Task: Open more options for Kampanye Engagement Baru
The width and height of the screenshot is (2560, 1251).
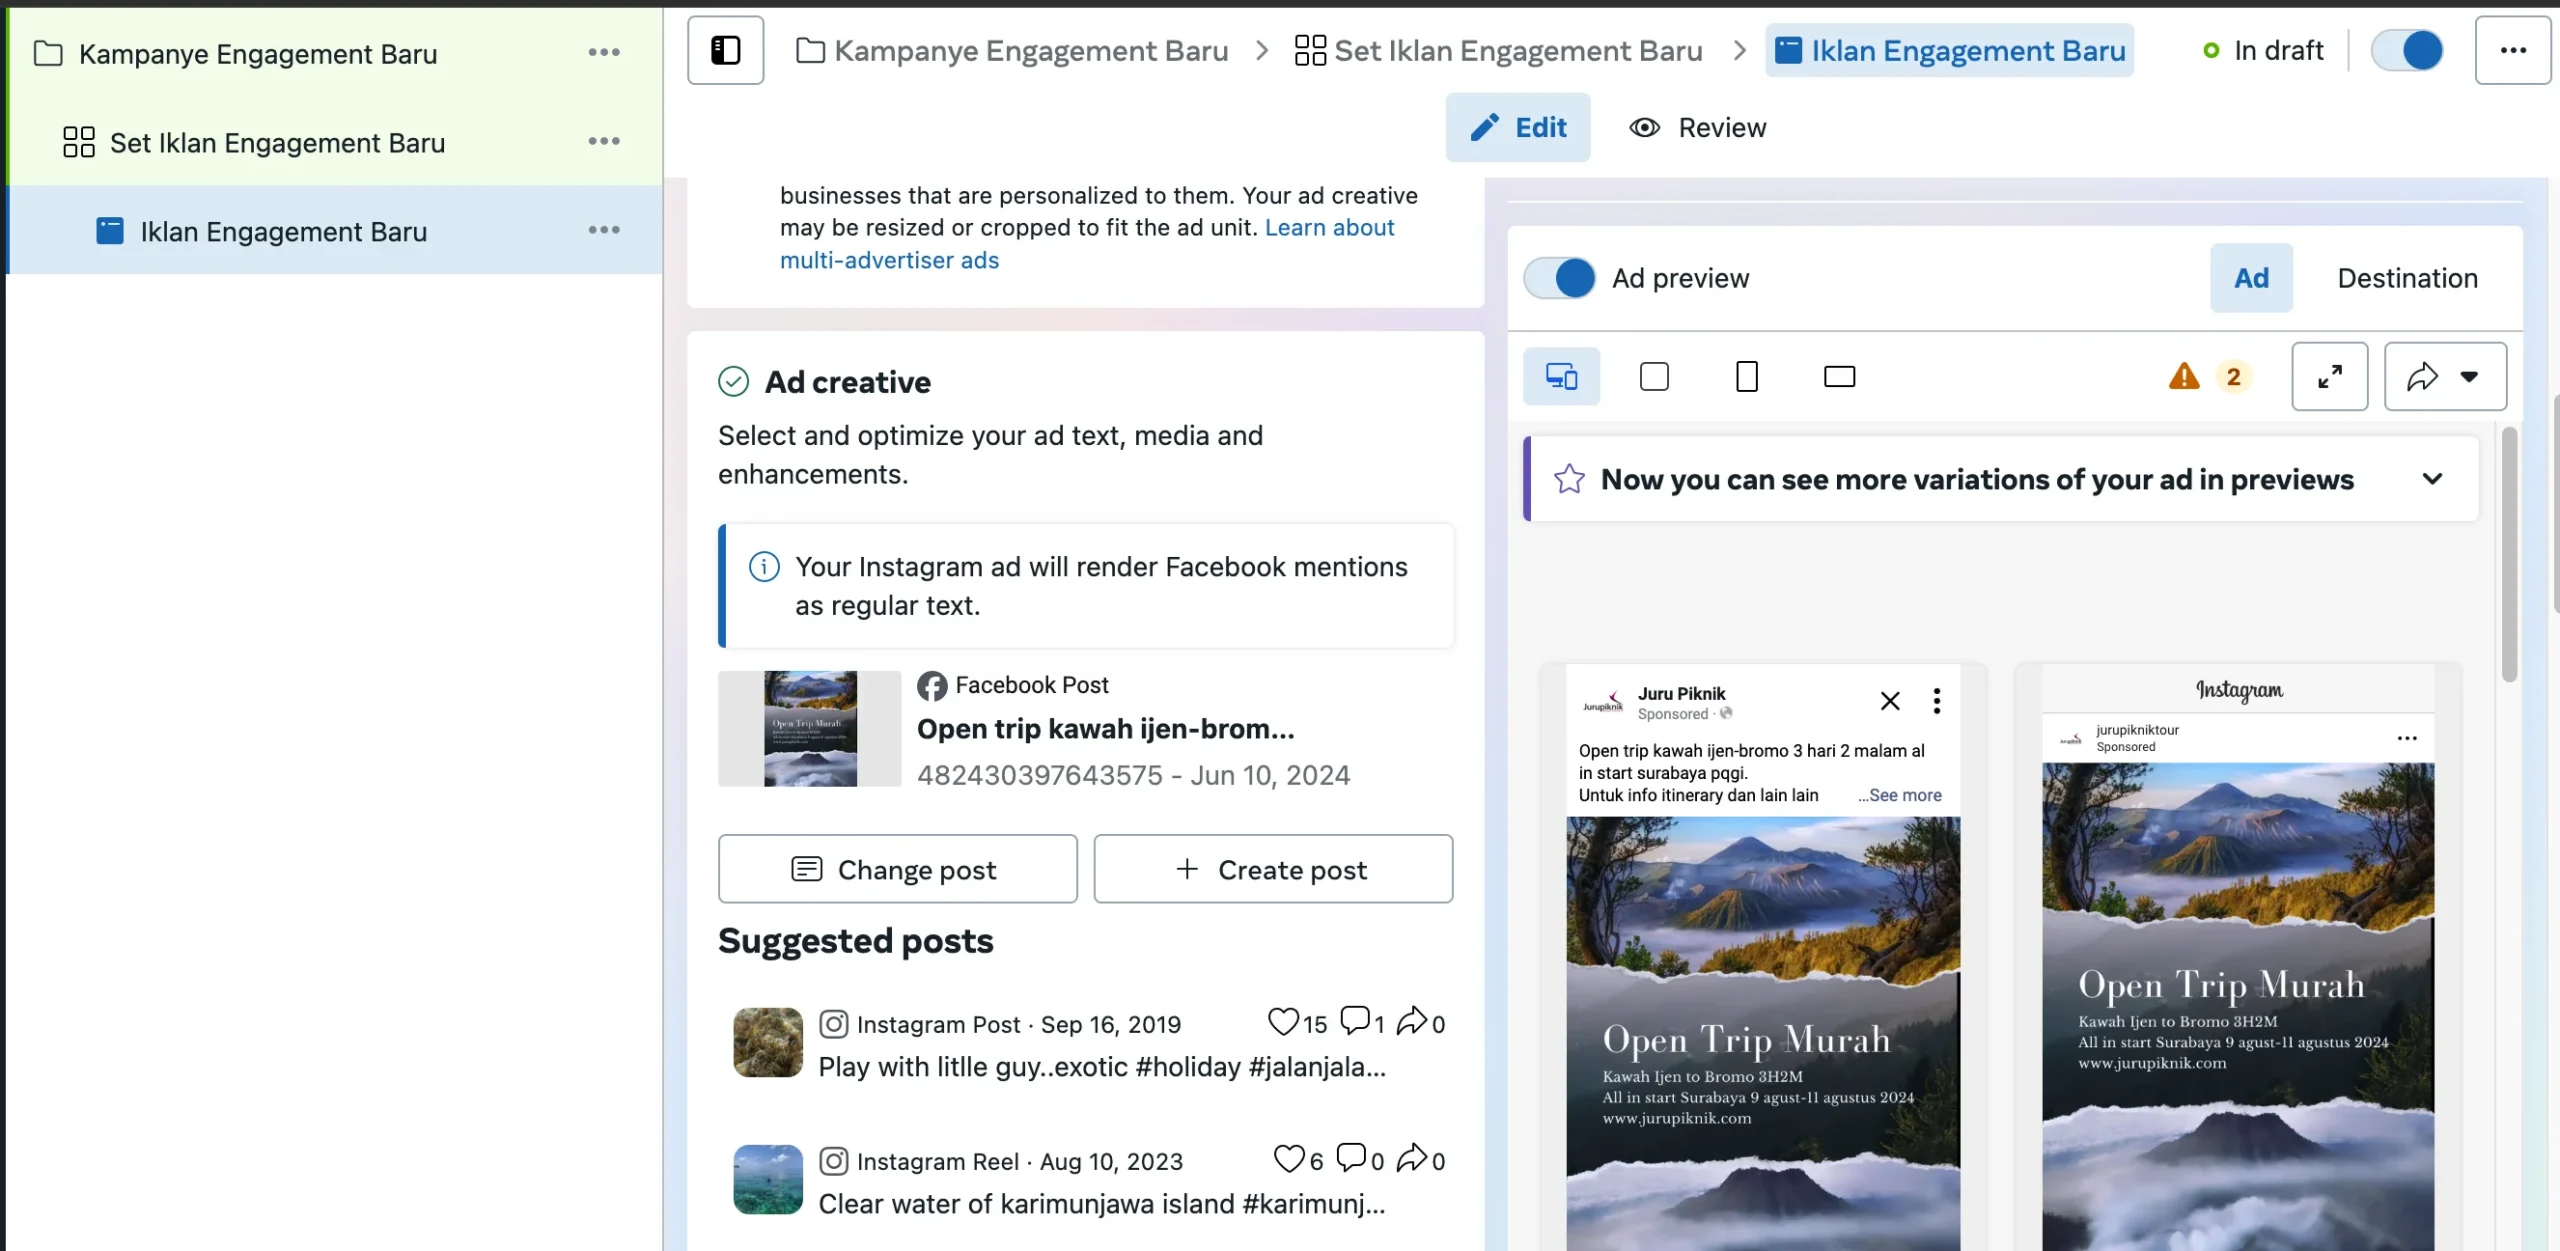Action: (604, 53)
